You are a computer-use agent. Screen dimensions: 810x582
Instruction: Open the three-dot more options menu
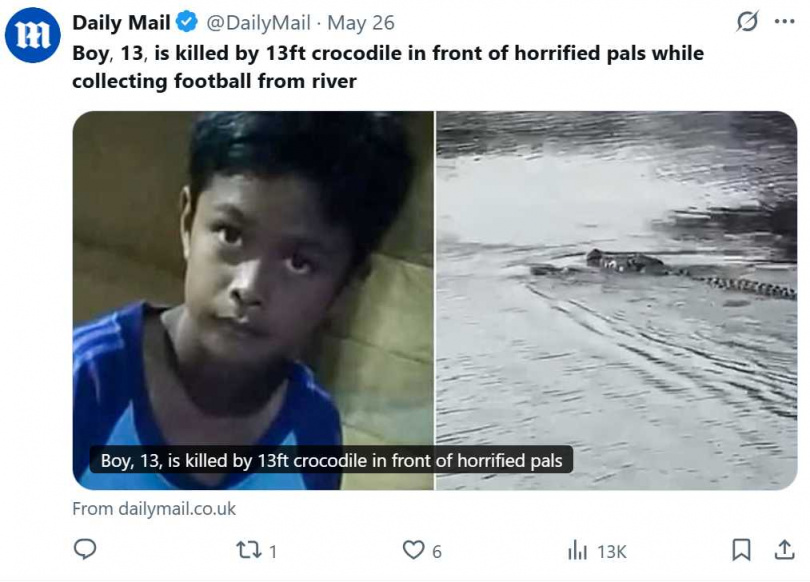pyautogui.click(x=784, y=22)
